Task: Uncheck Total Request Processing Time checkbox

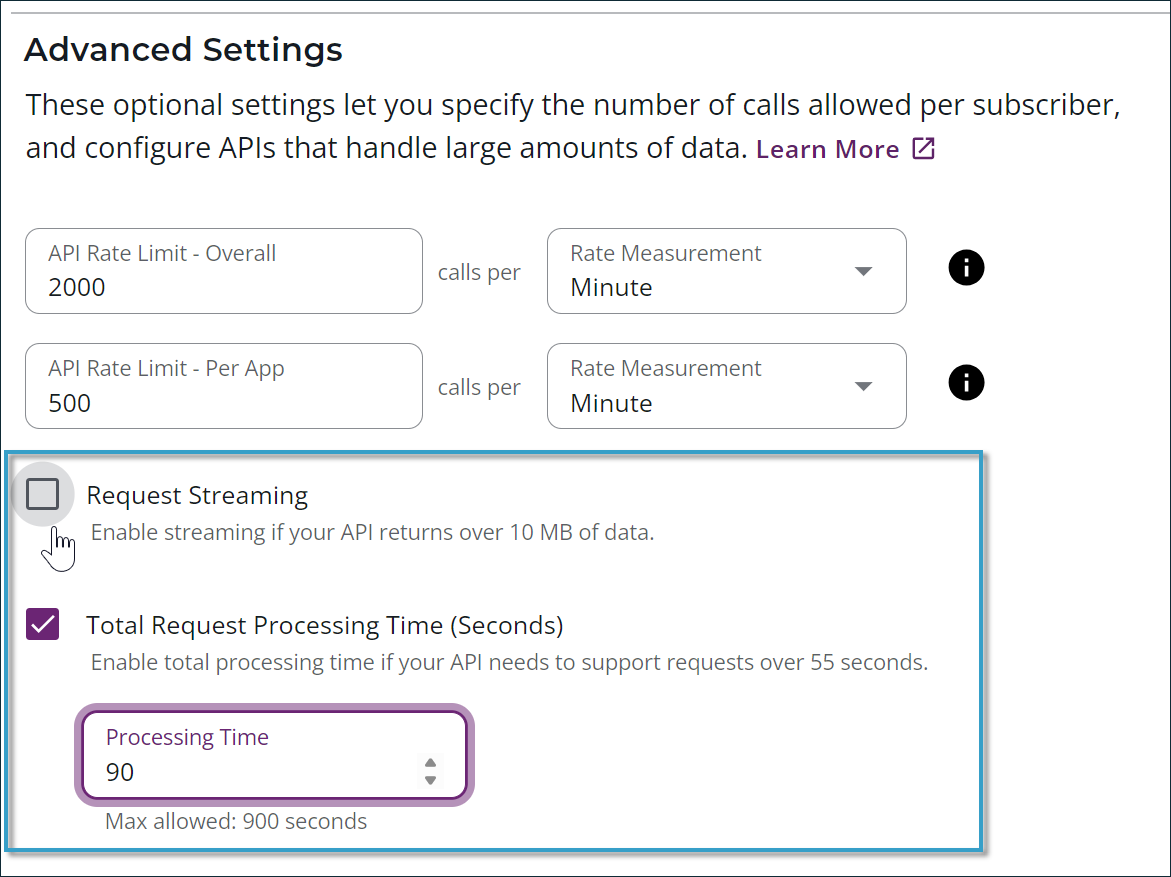Action: [43, 625]
